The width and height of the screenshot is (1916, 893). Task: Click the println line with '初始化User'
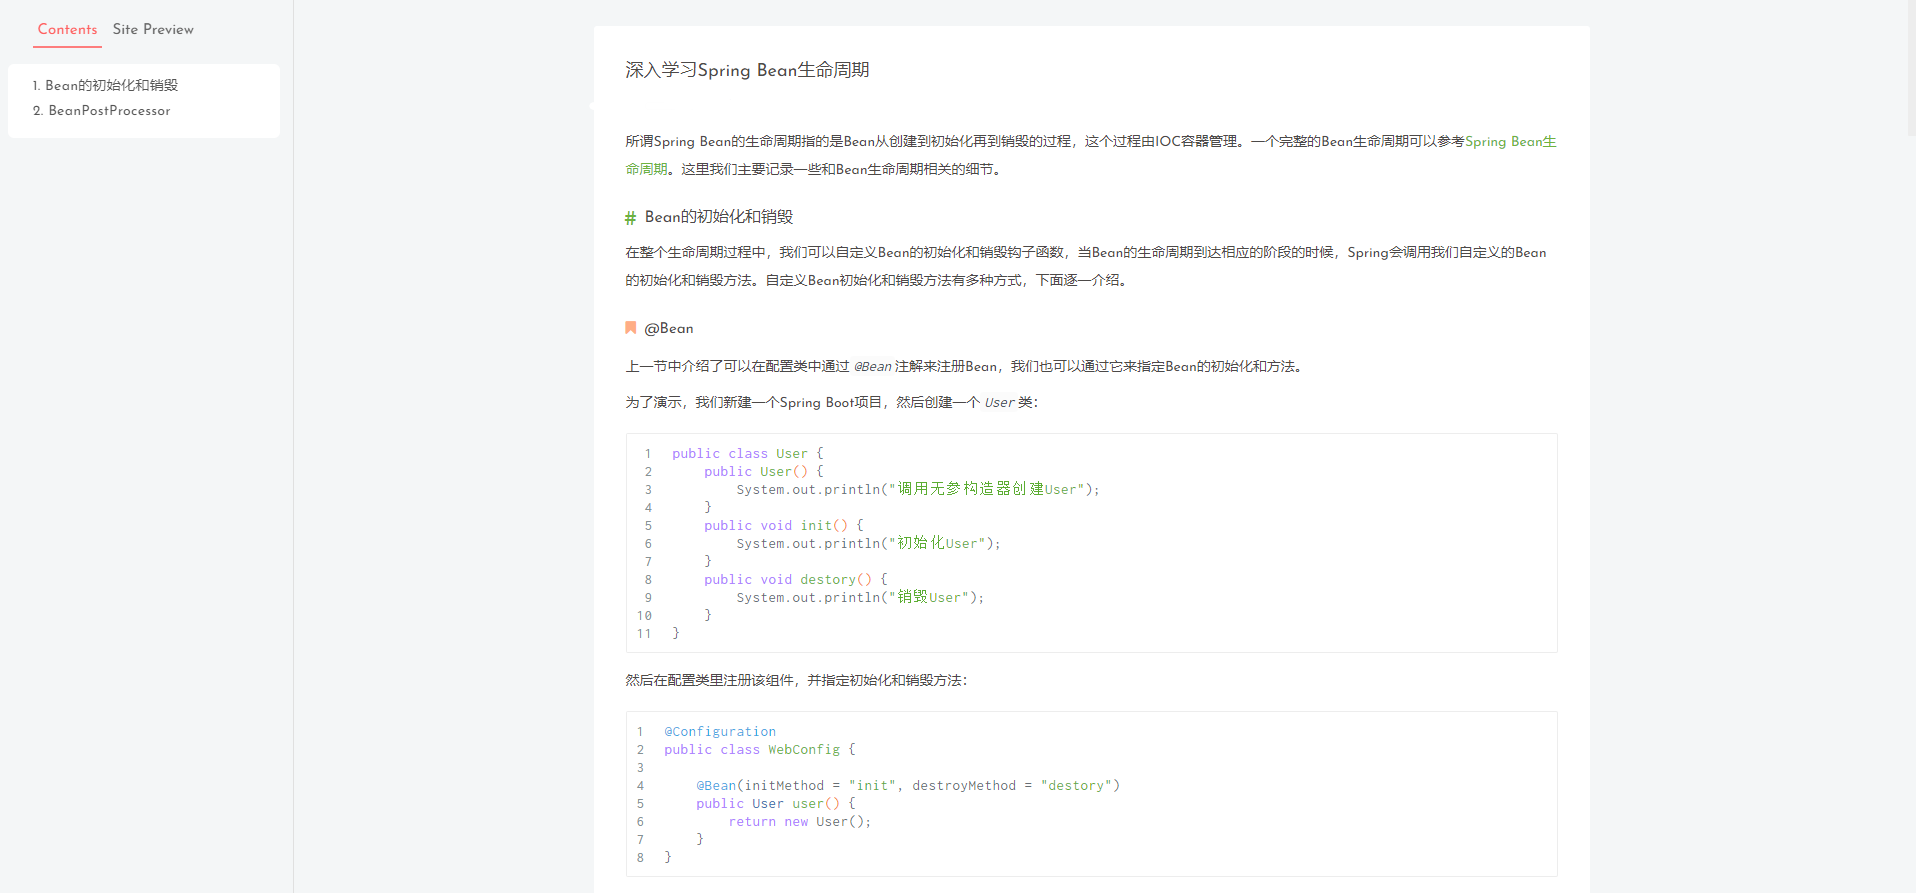(x=868, y=543)
